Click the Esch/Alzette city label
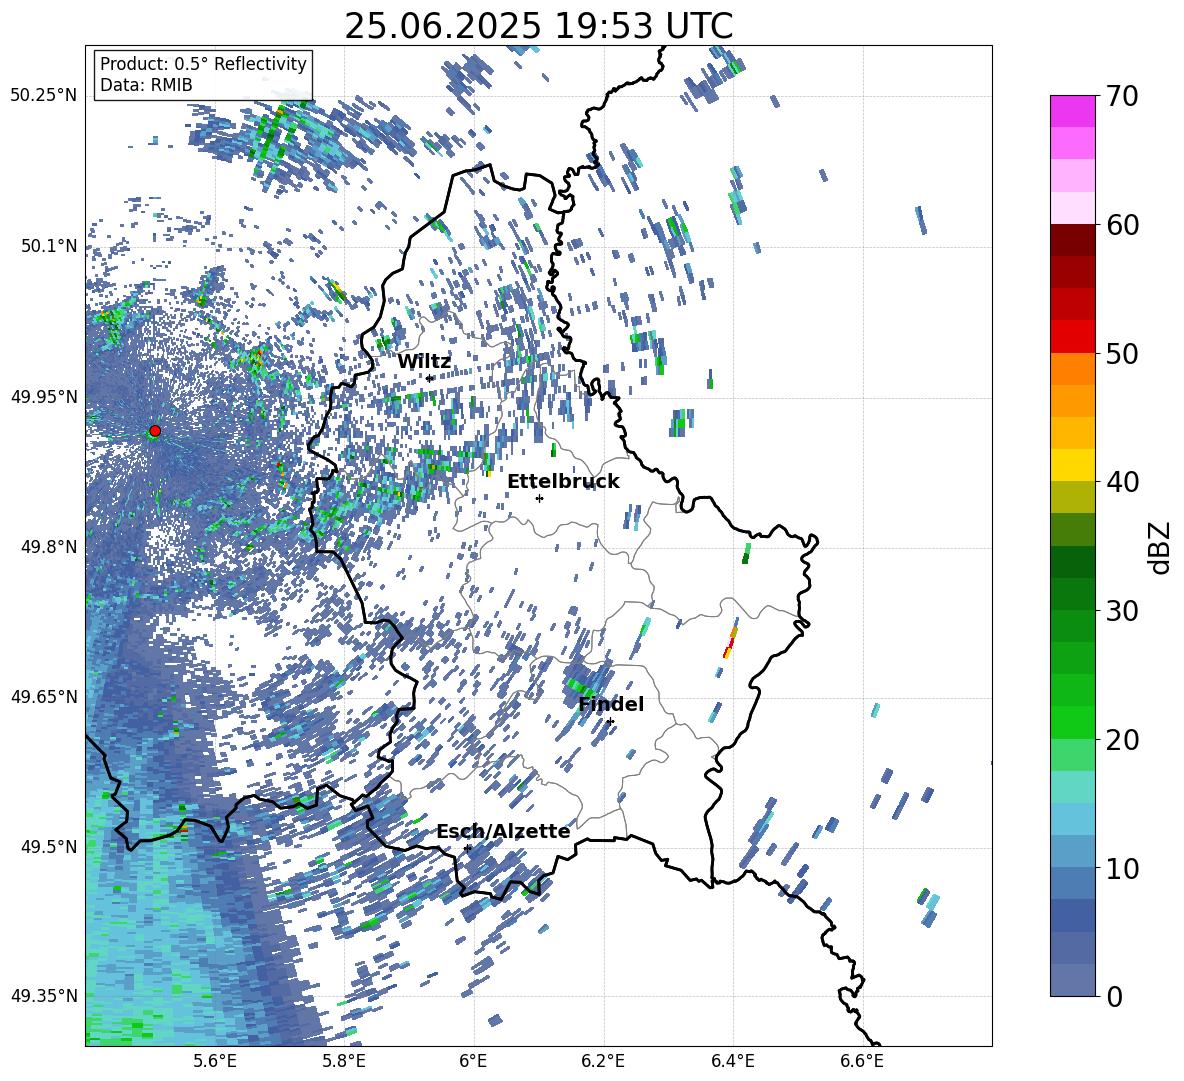The width and height of the screenshot is (1184, 1081). pyautogui.click(x=503, y=831)
